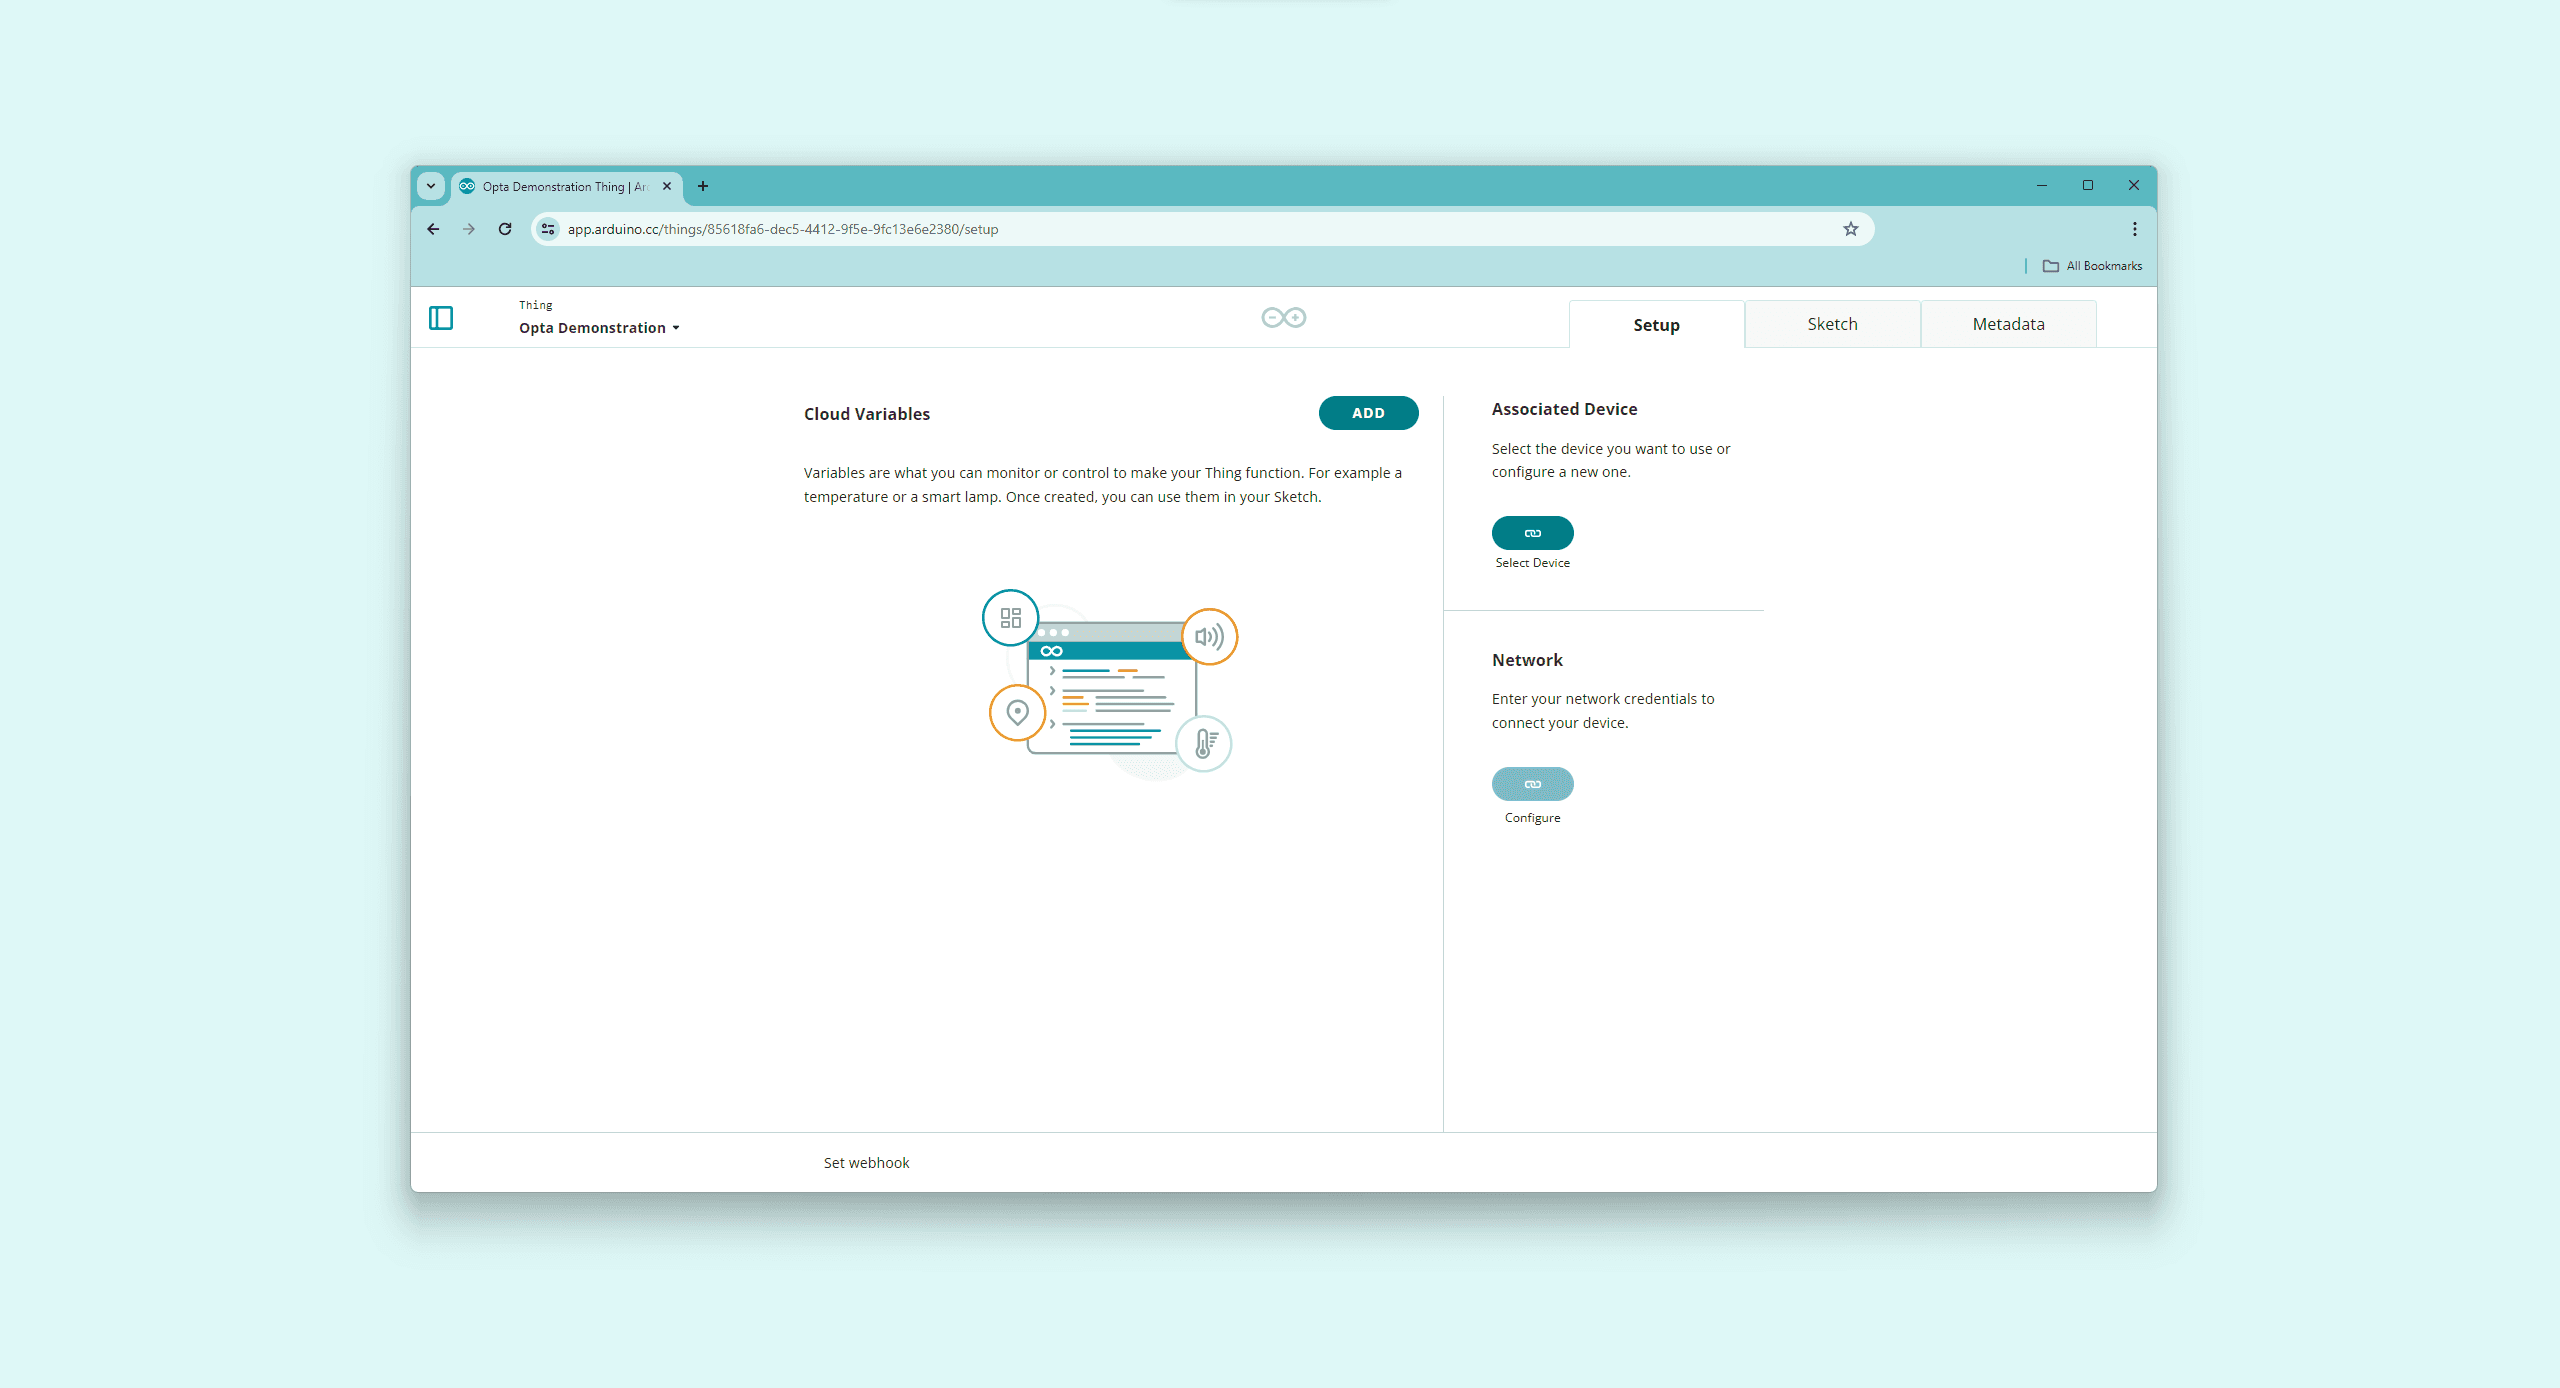Expand the Opta Demonstration thing name dropdown
The image size is (2560, 1388).
676,327
